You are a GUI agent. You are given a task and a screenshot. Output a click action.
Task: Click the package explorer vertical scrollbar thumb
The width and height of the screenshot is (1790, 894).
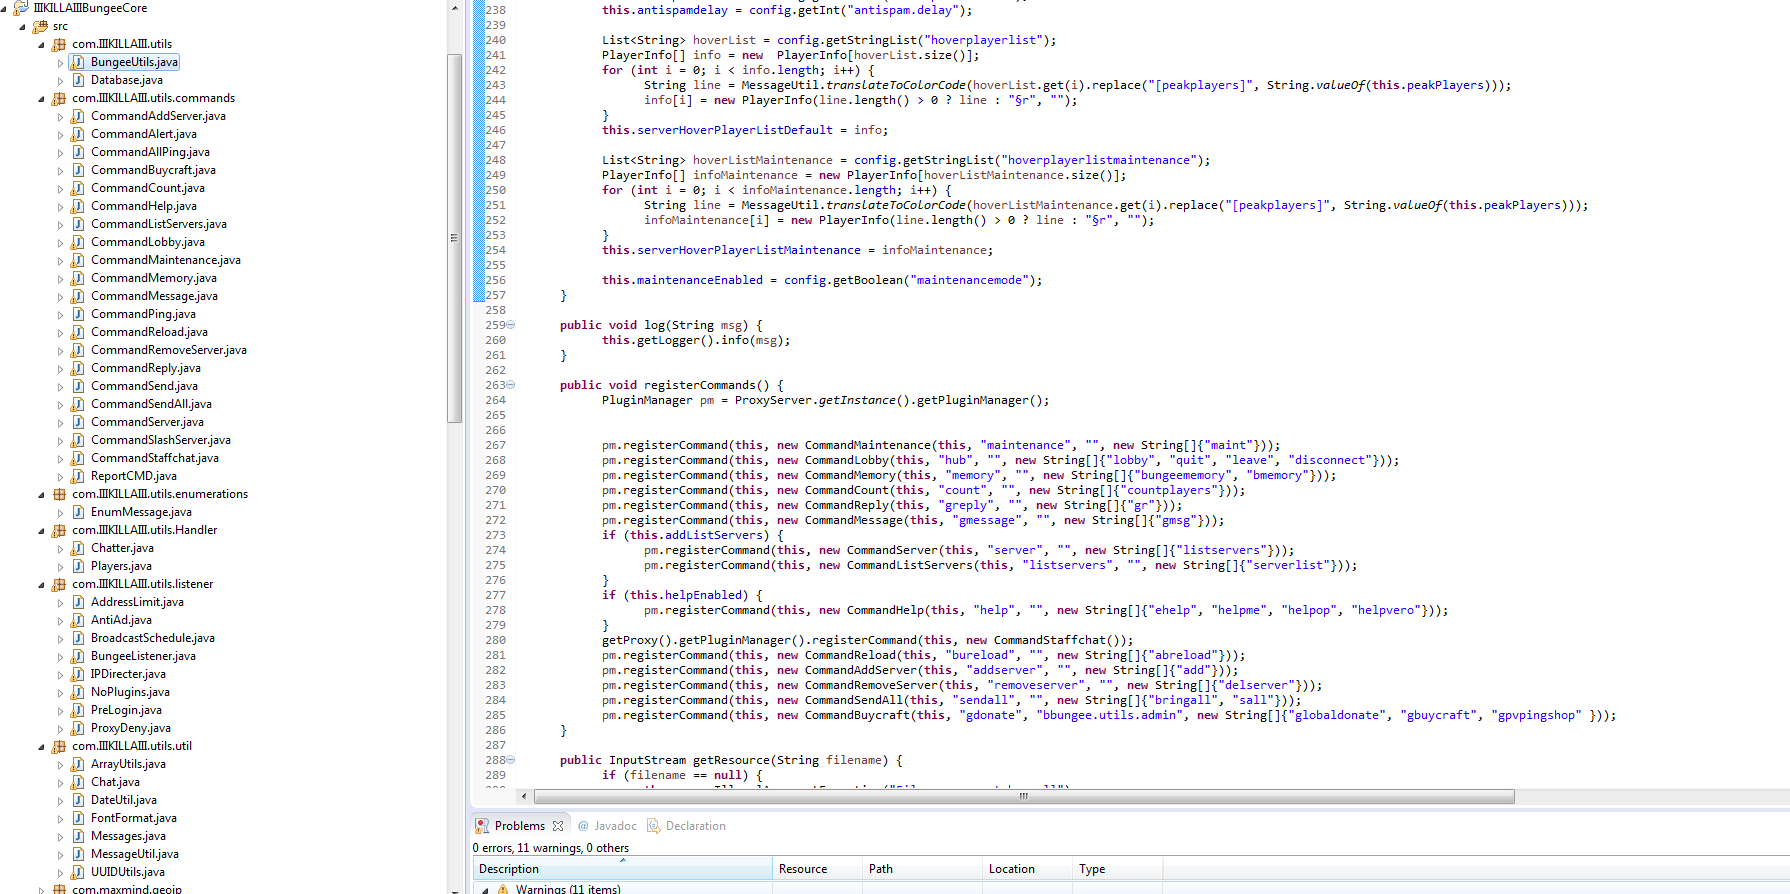pos(455,238)
